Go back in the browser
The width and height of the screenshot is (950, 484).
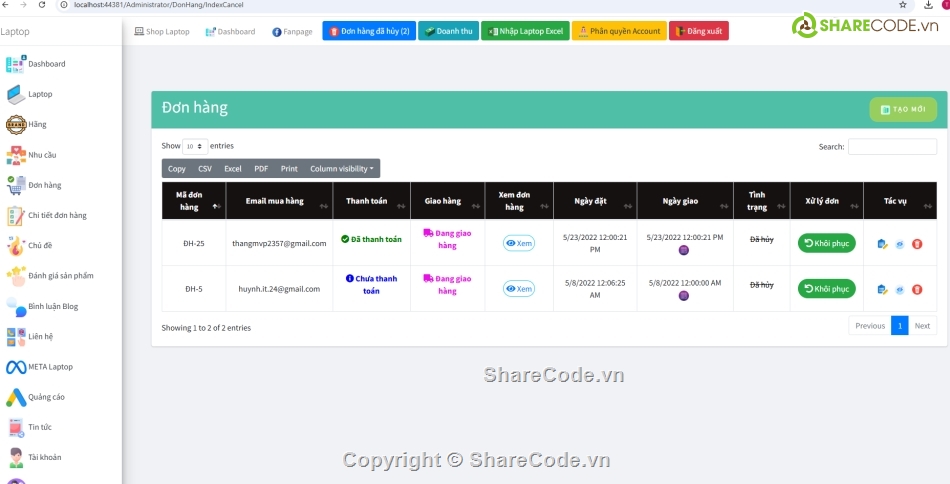(5, 4)
